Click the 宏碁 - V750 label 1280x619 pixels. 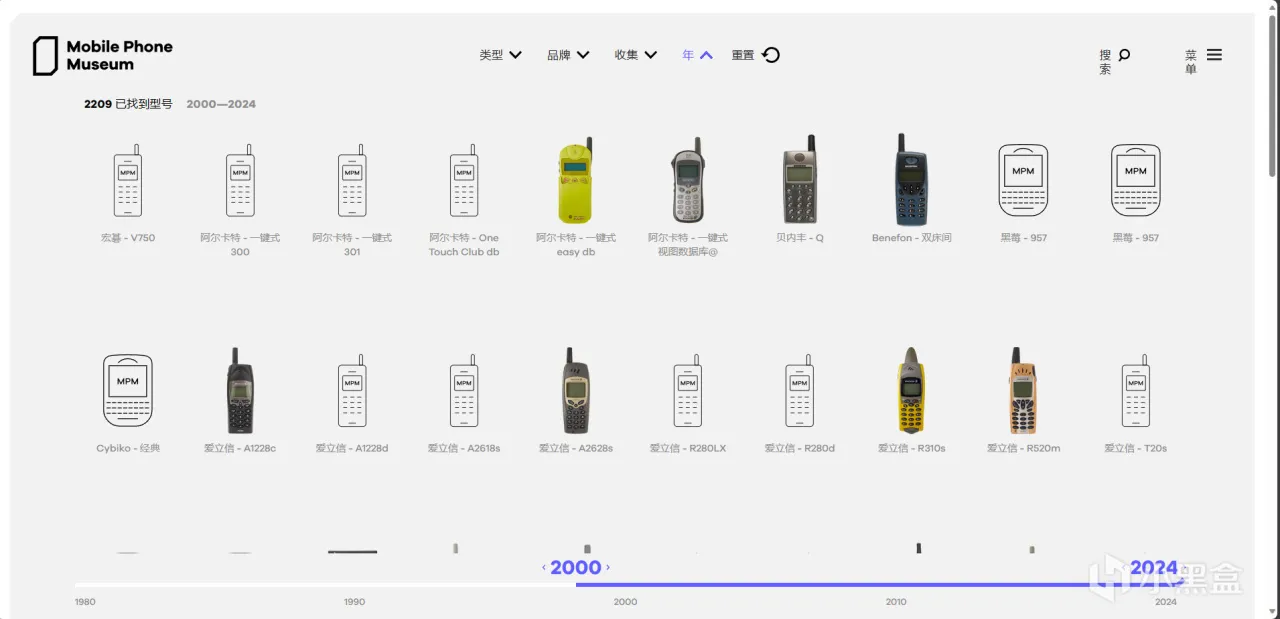pos(128,238)
